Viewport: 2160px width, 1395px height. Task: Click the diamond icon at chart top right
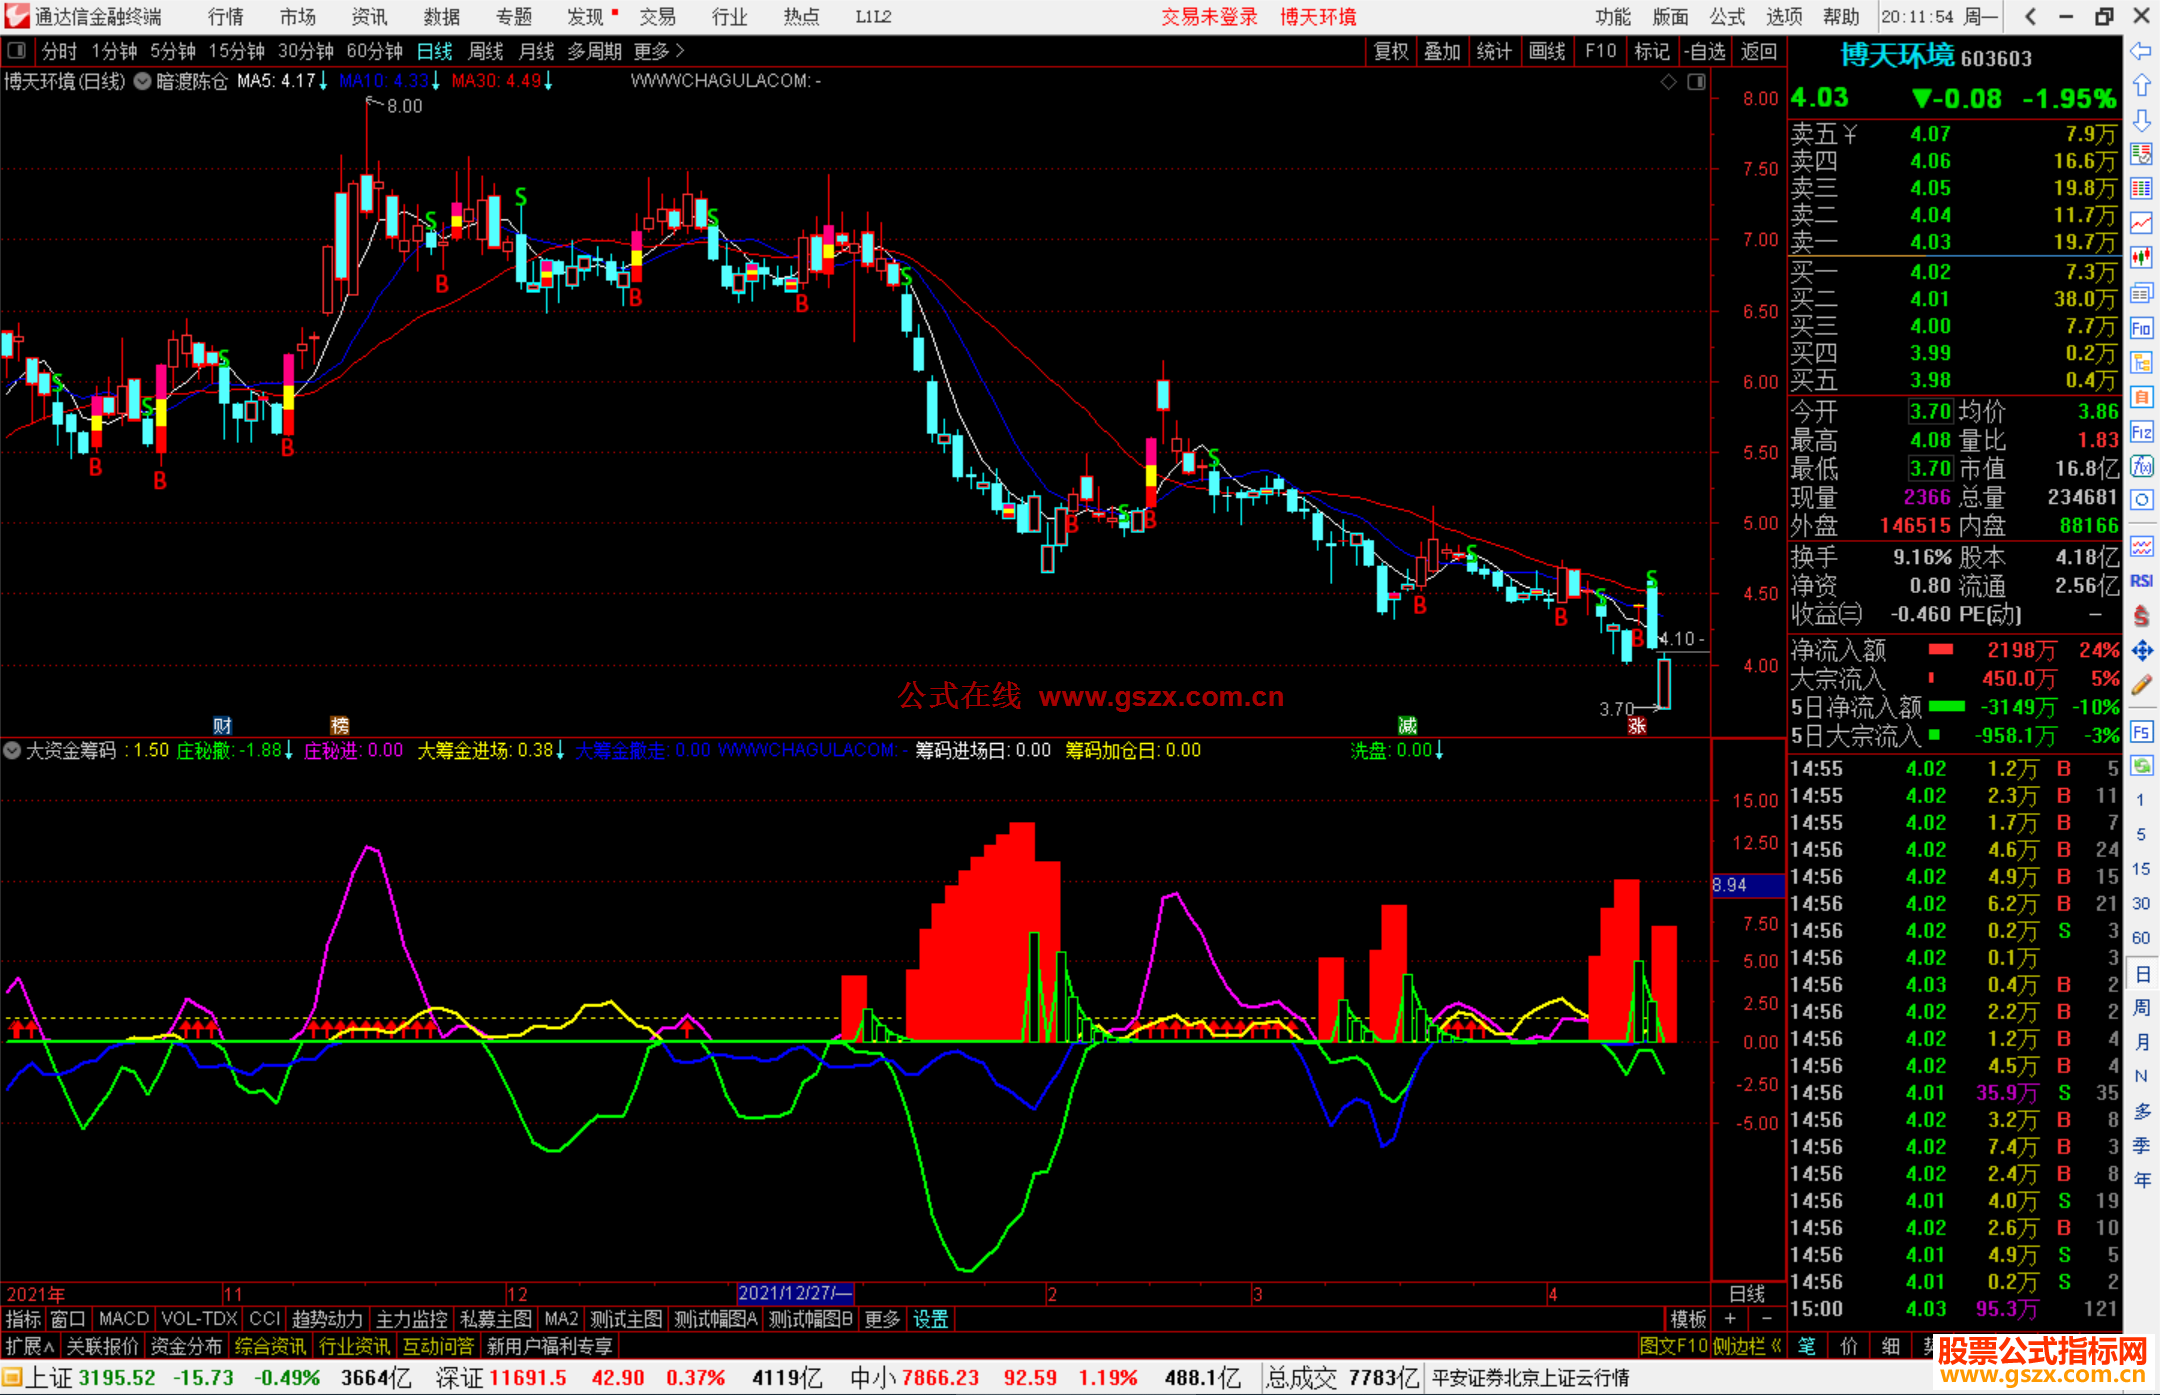(1668, 82)
